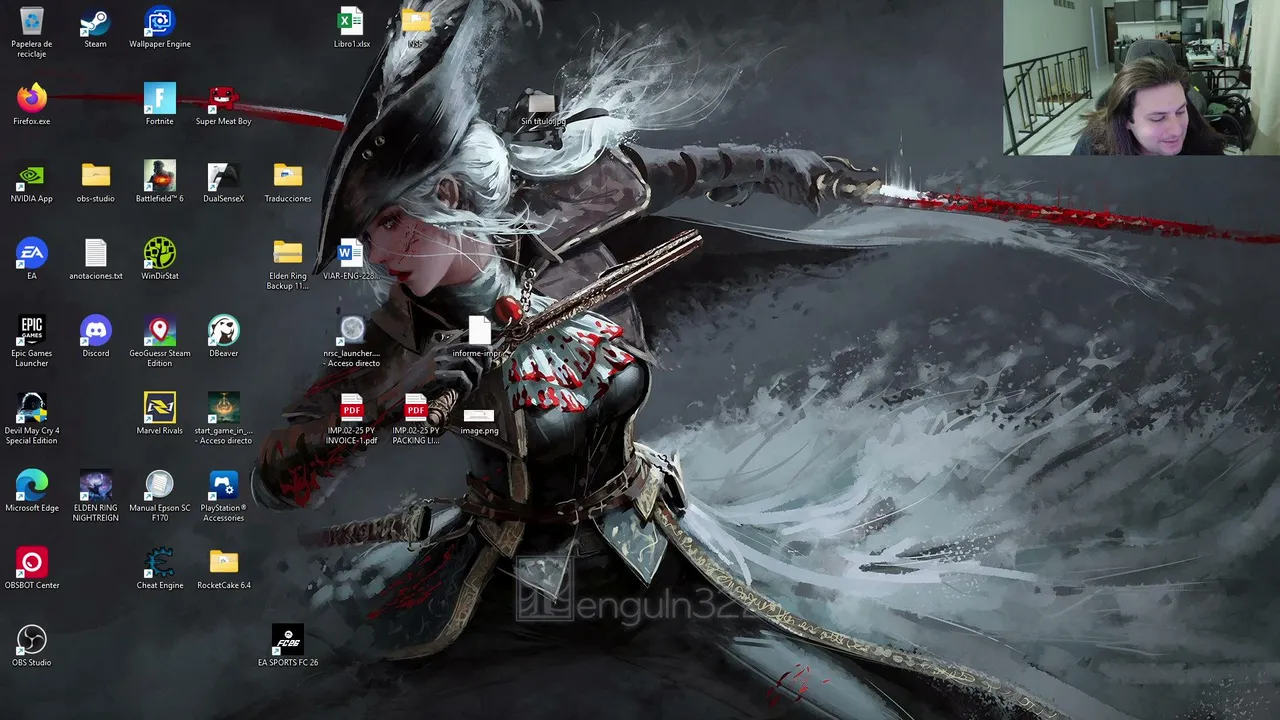Open the Manual Epson SC F170 shortcut
This screenshot has height=720, width=1280.
[x=159, y=484]
